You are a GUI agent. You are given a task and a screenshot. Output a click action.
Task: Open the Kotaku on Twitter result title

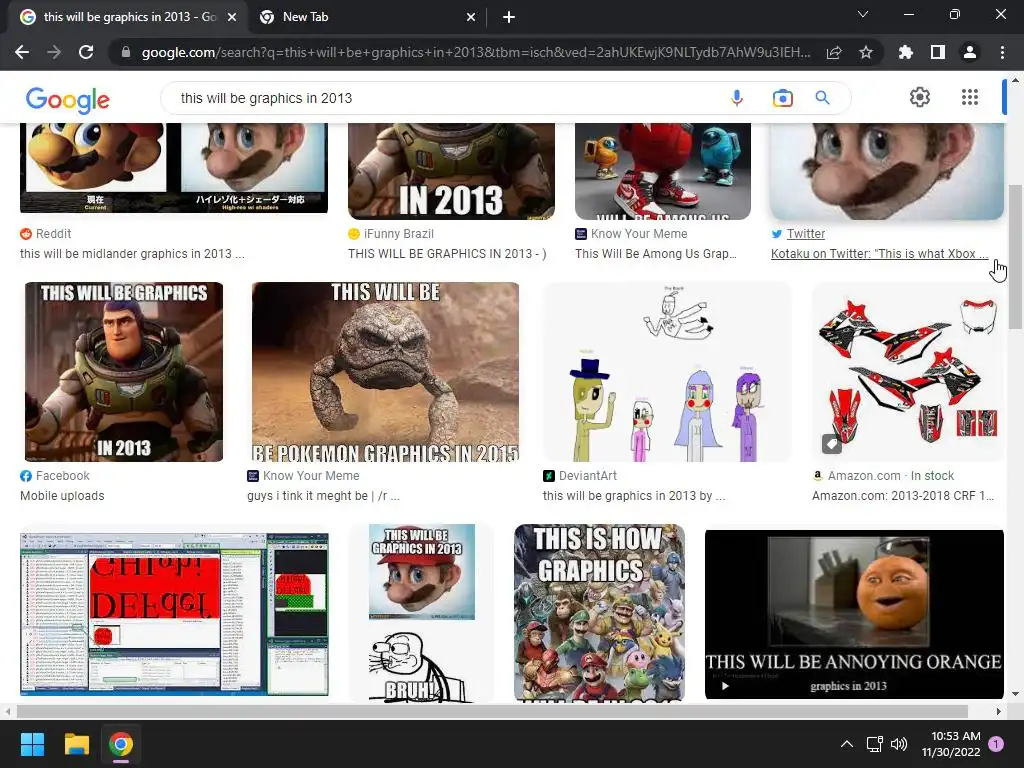click(879, 253)
